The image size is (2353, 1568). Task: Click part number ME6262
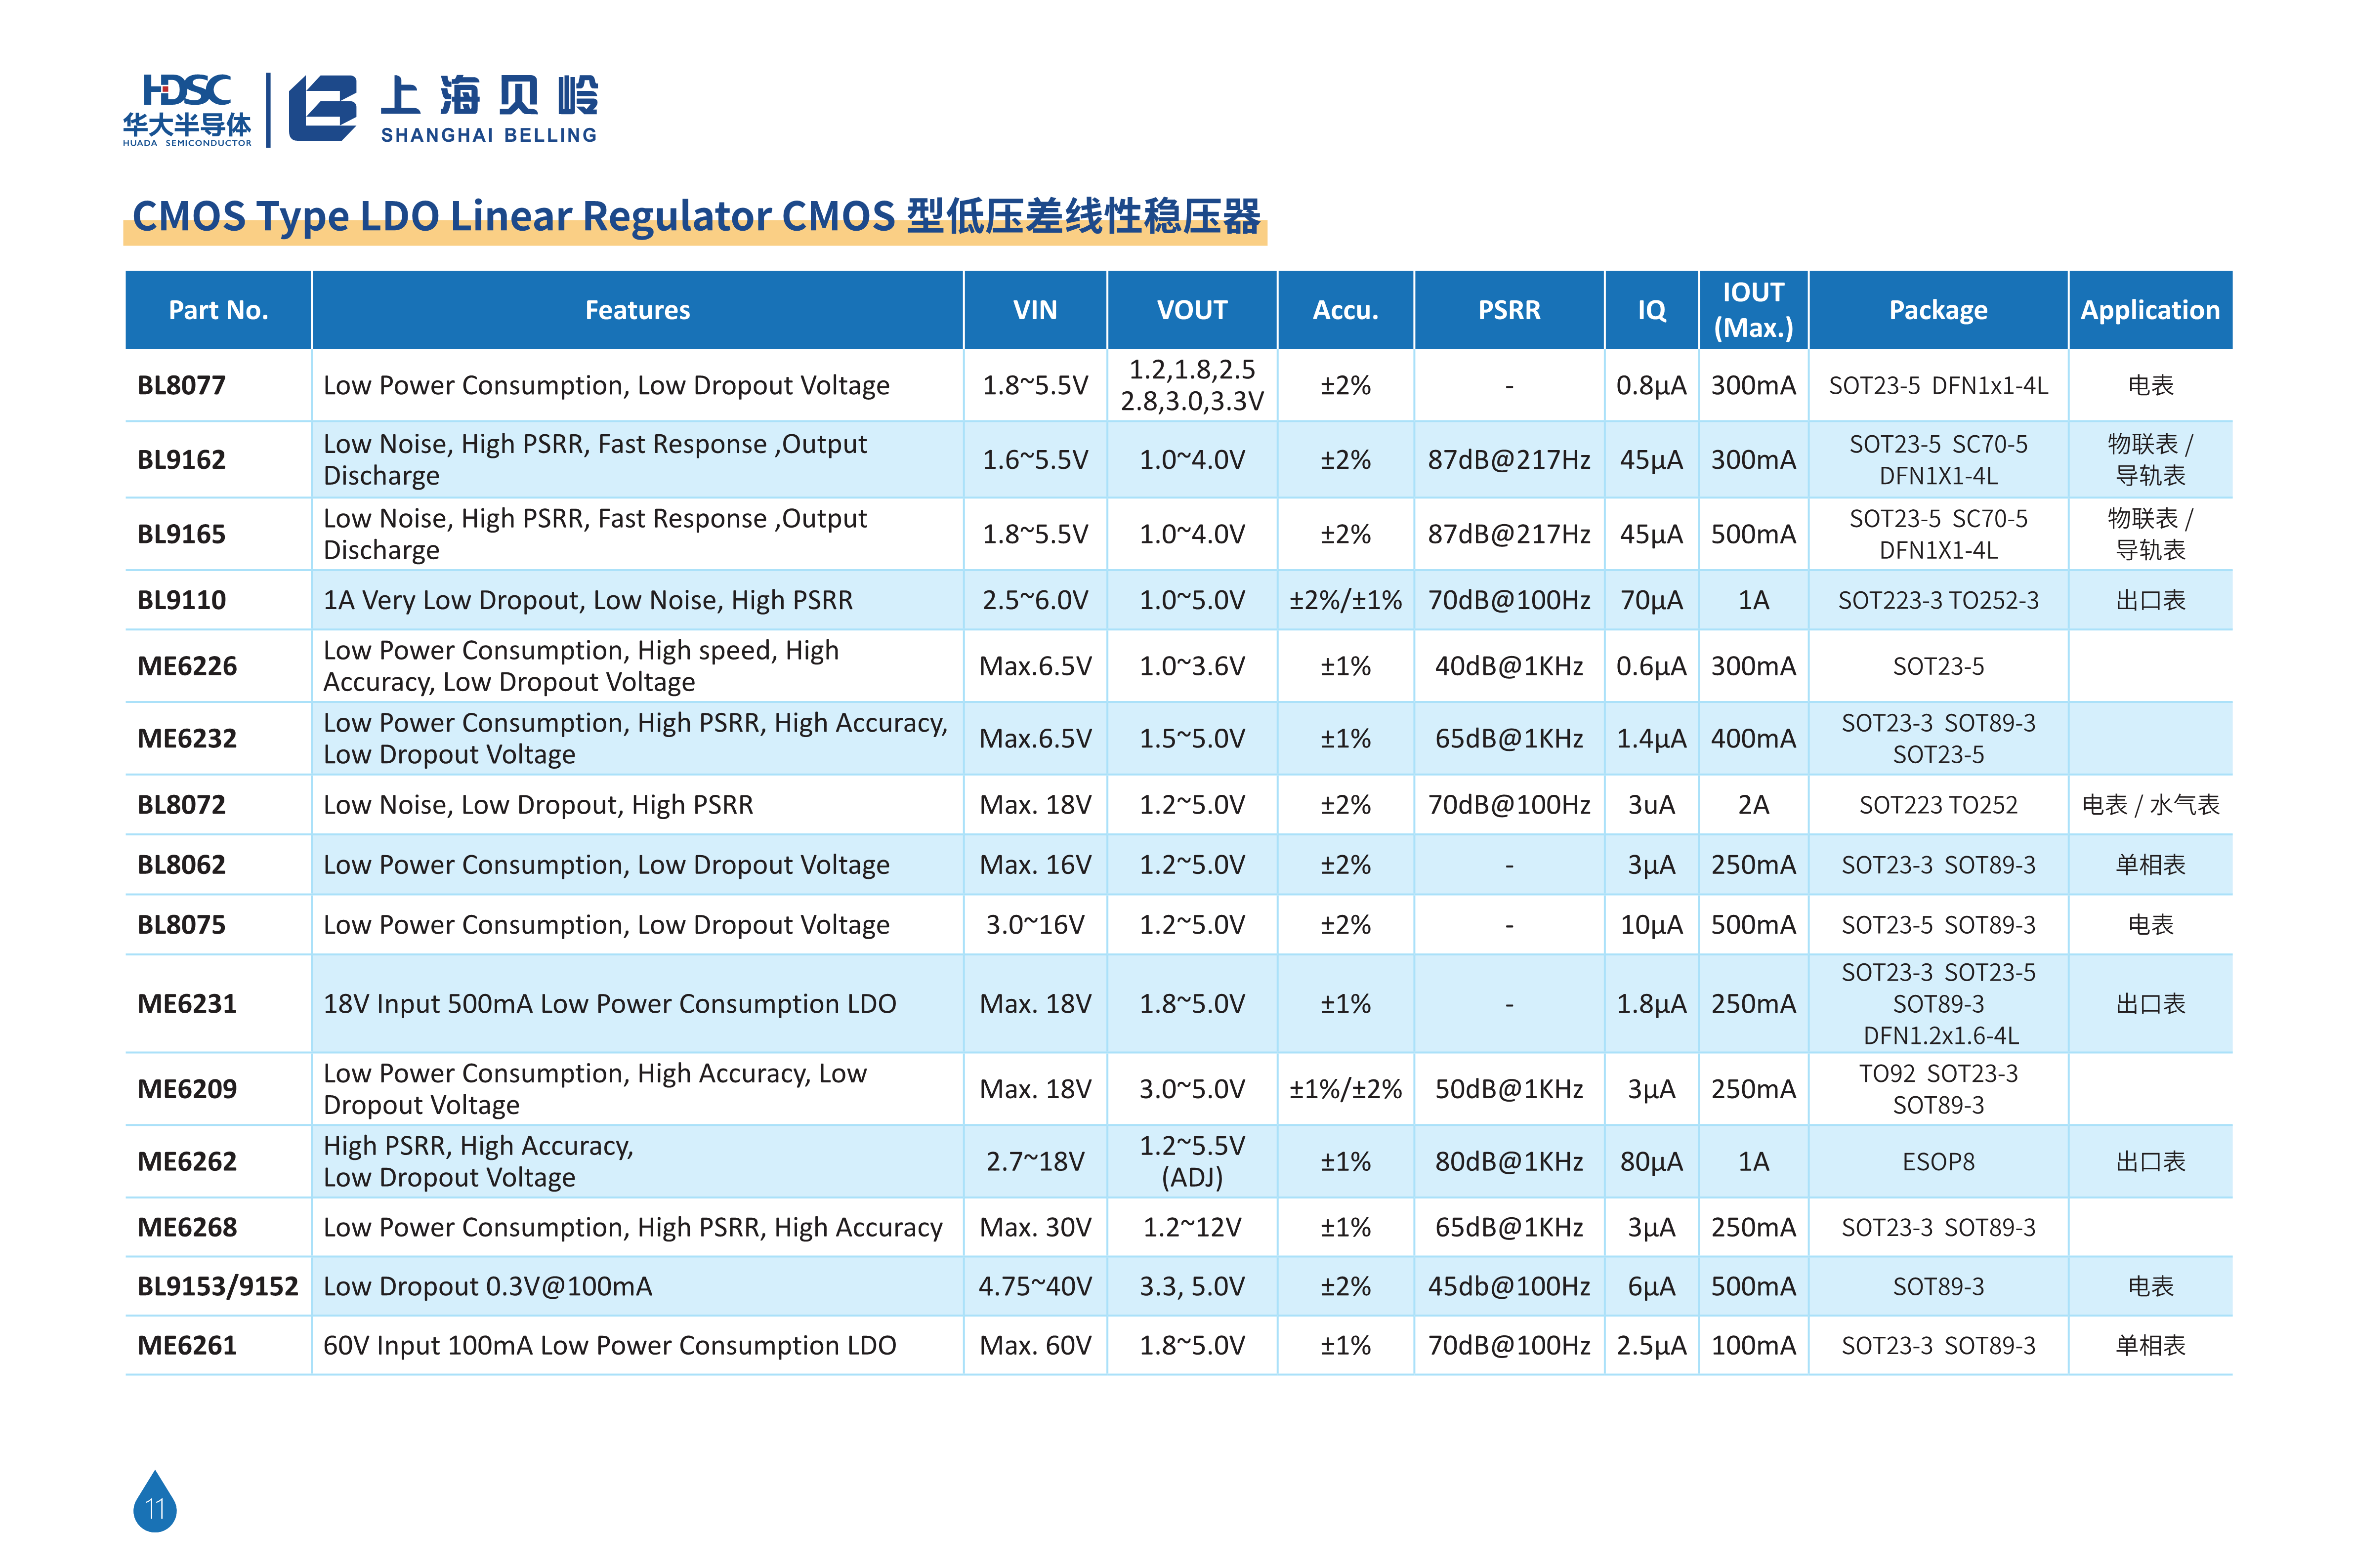pyautogui.click(x=187, y=1161)
